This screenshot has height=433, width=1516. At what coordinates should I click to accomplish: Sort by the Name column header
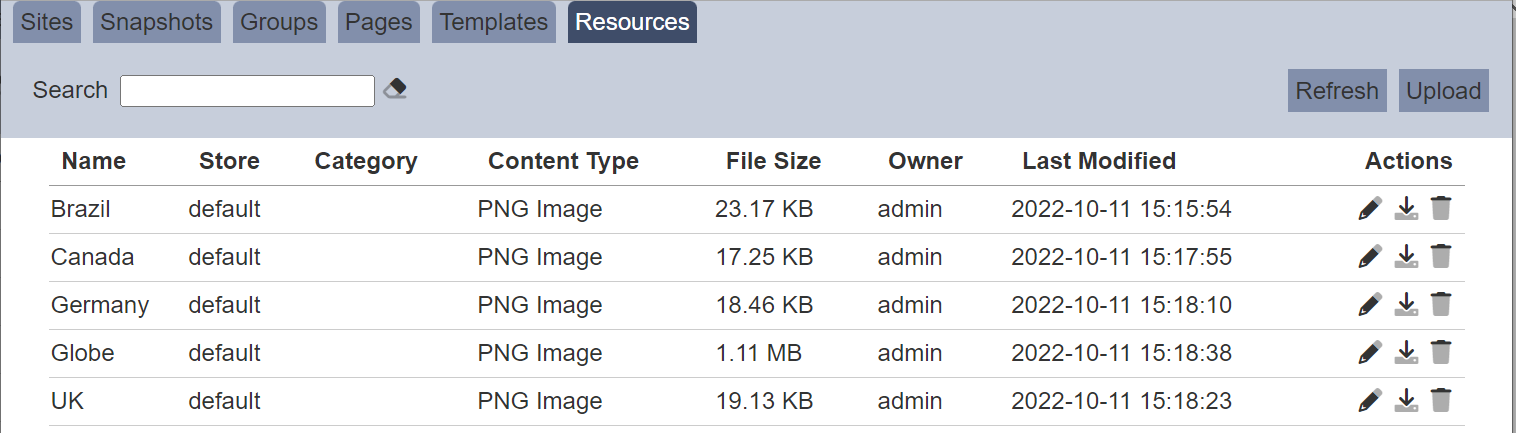click(x=94, y=161)
